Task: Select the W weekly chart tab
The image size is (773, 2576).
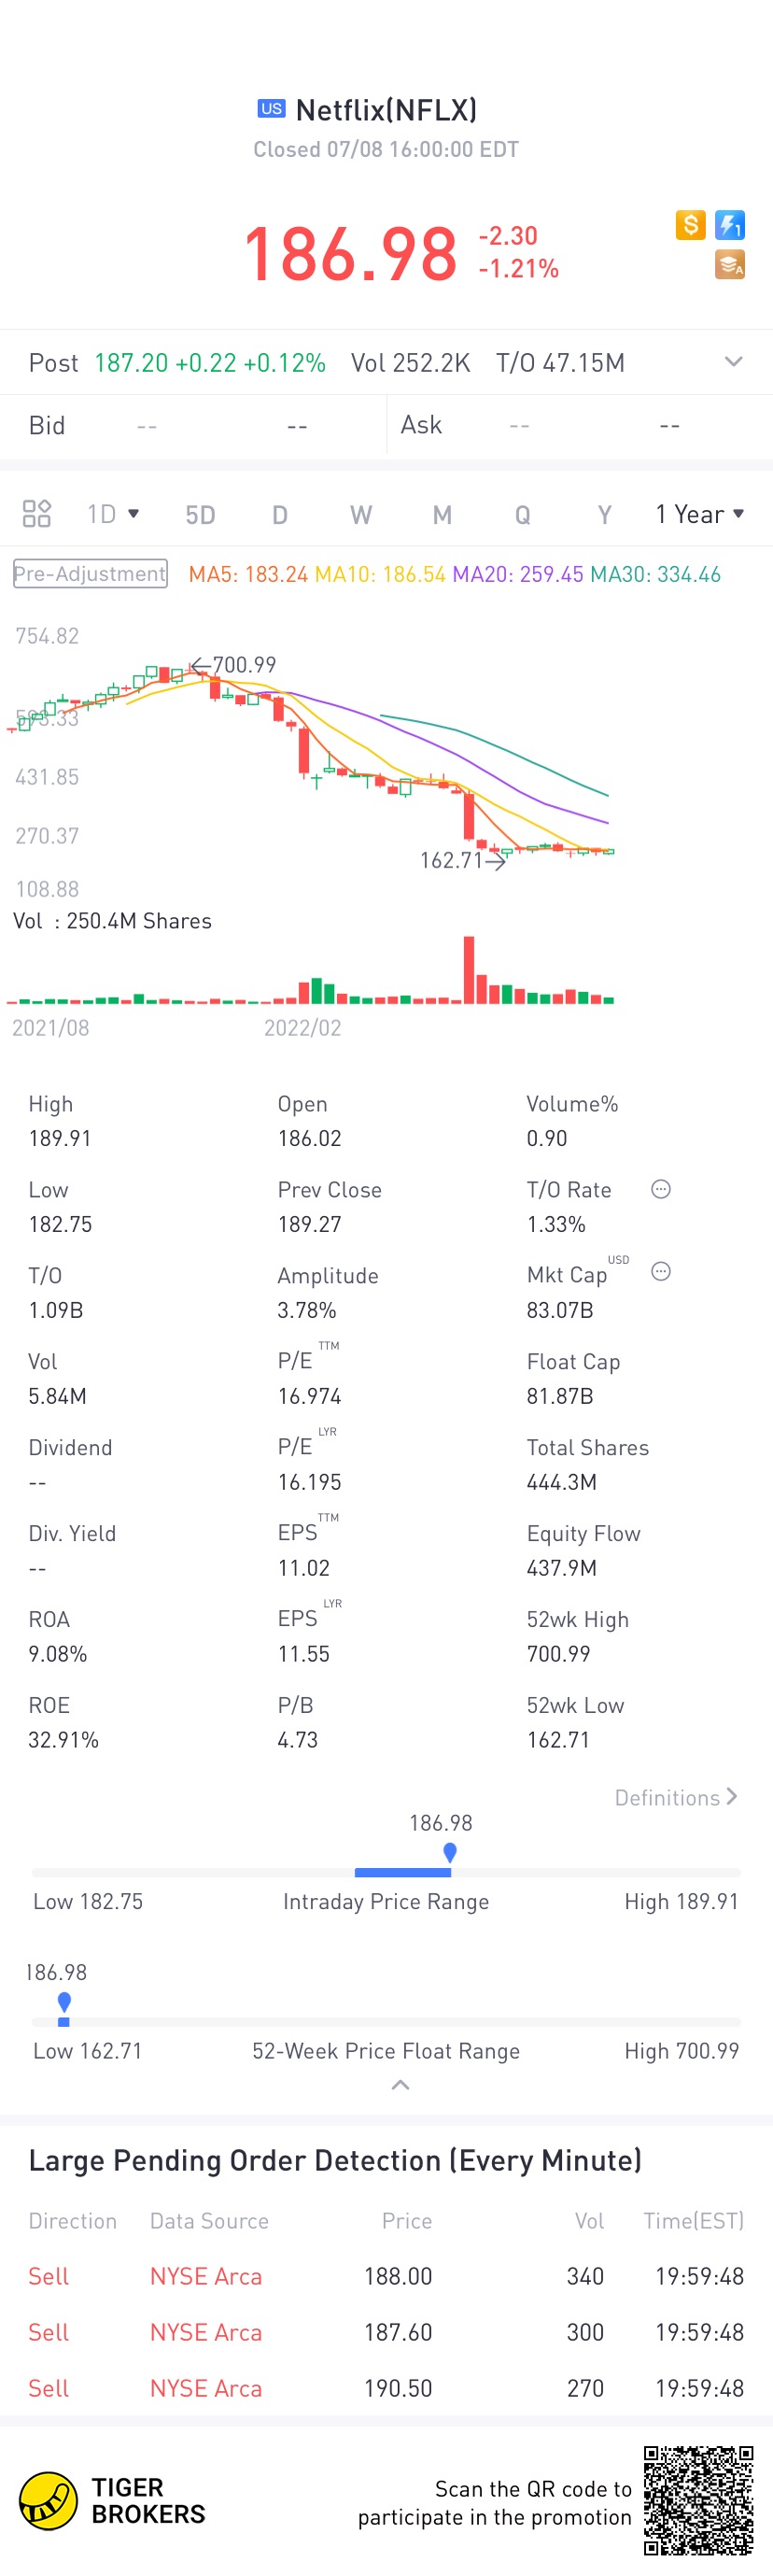Action: pos(361,515)
